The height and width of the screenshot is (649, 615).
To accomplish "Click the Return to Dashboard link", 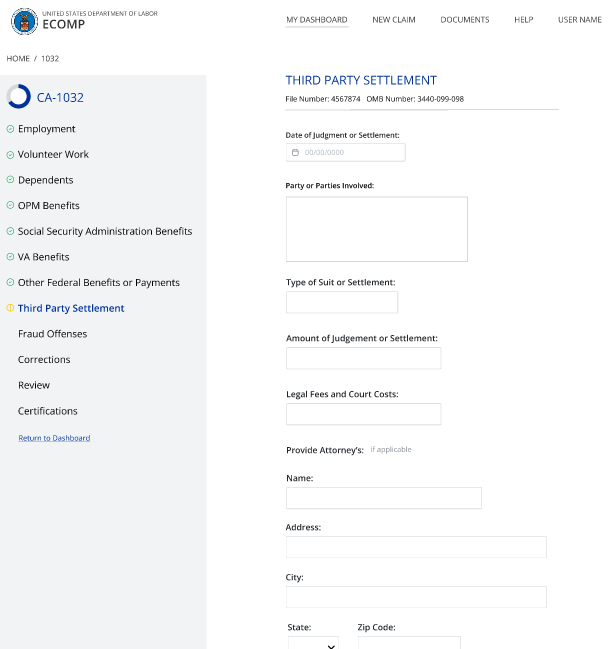I will pos(54,438).
